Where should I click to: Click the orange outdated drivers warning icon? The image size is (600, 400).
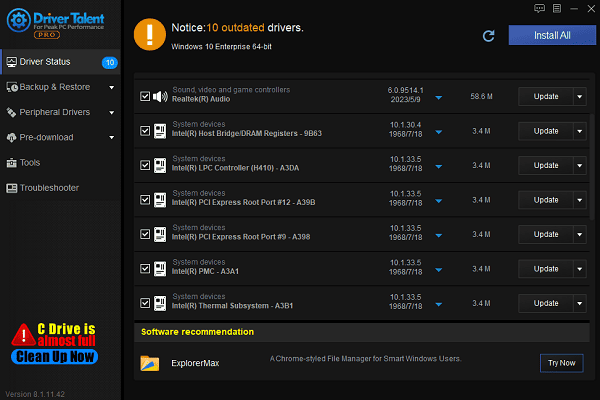click(150, 34)
